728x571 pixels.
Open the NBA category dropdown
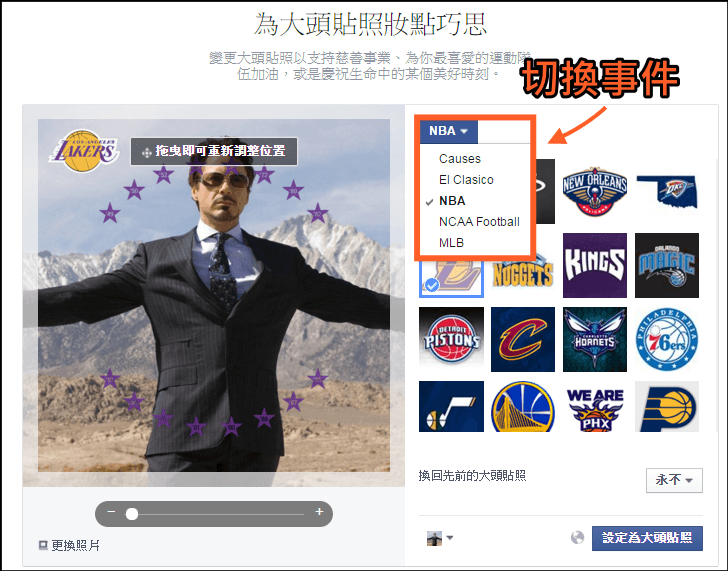448,131
